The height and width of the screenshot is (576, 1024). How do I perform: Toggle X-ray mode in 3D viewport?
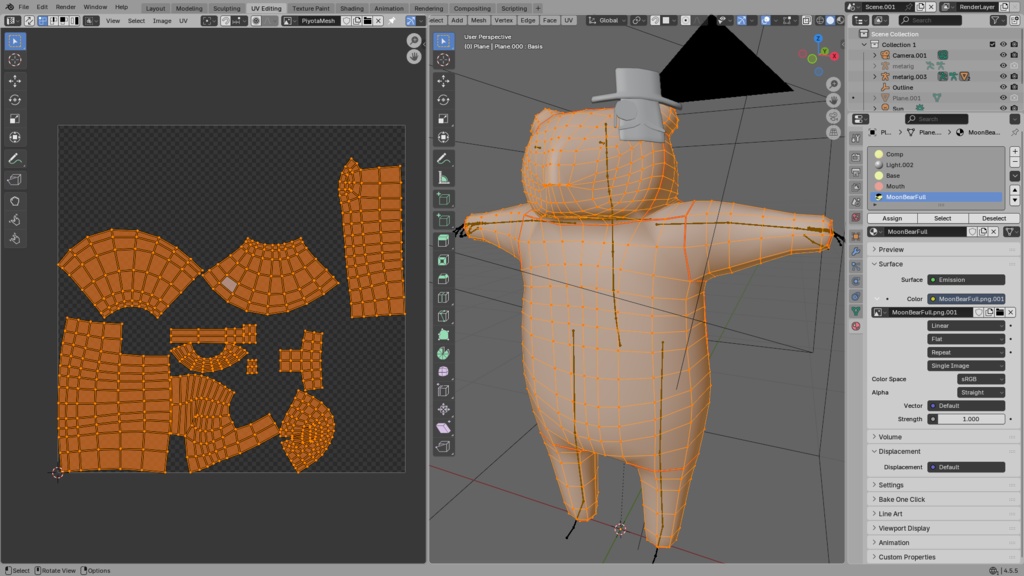tap(807, 21)
